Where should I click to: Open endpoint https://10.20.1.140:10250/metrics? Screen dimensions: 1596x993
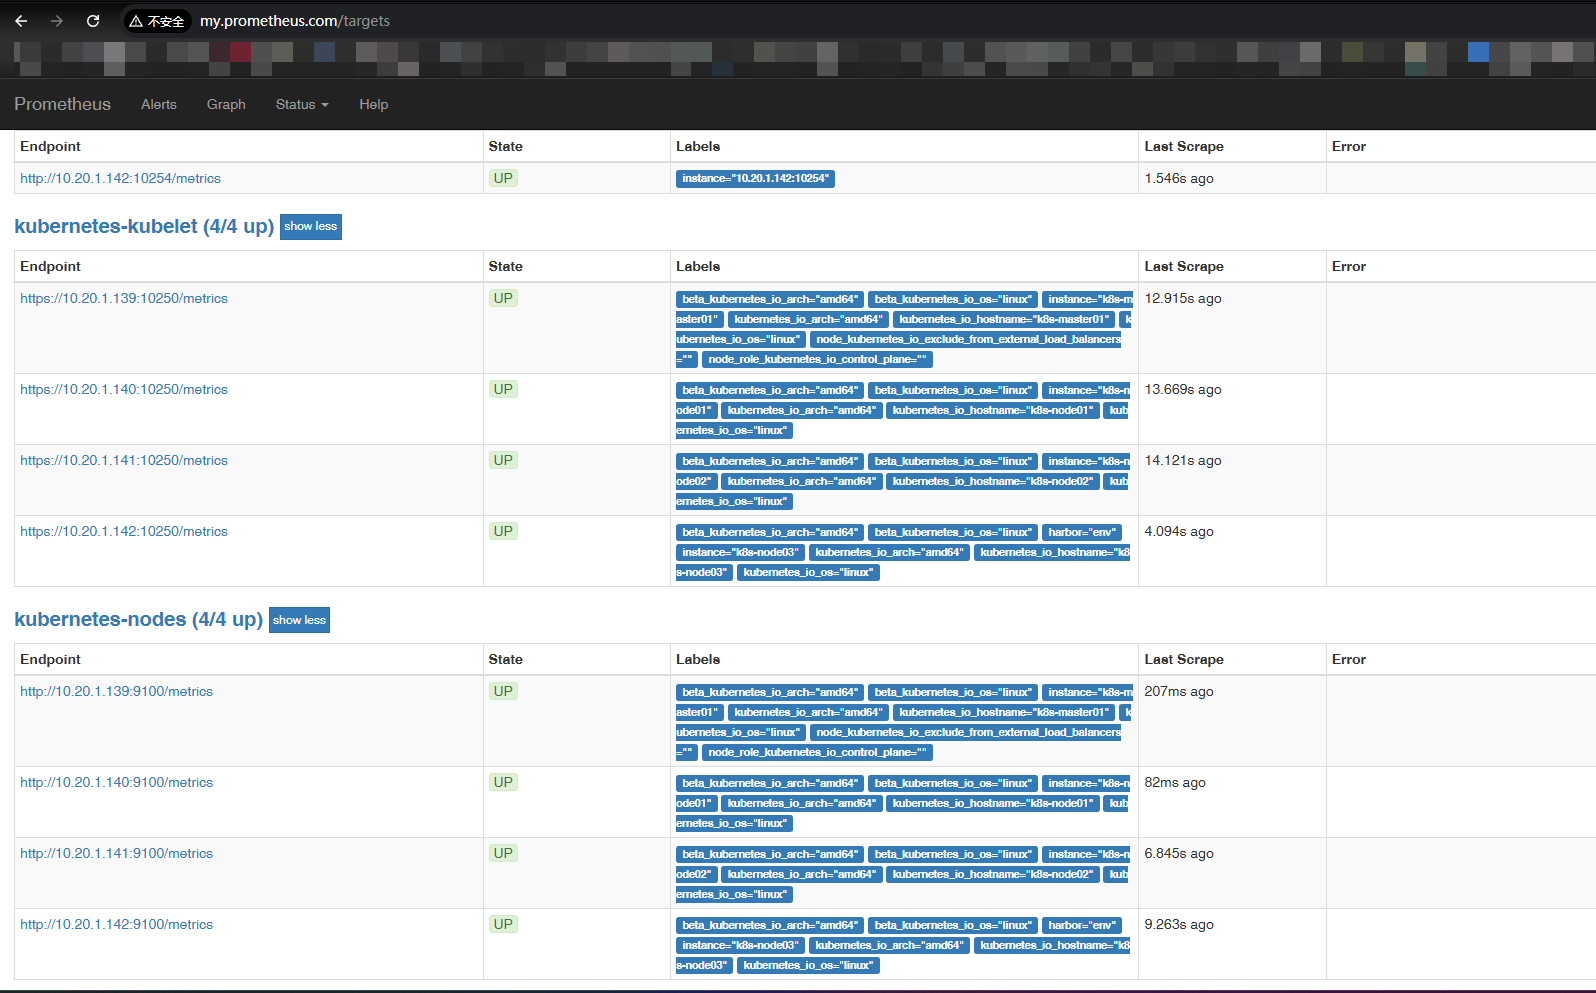point(124,389)
